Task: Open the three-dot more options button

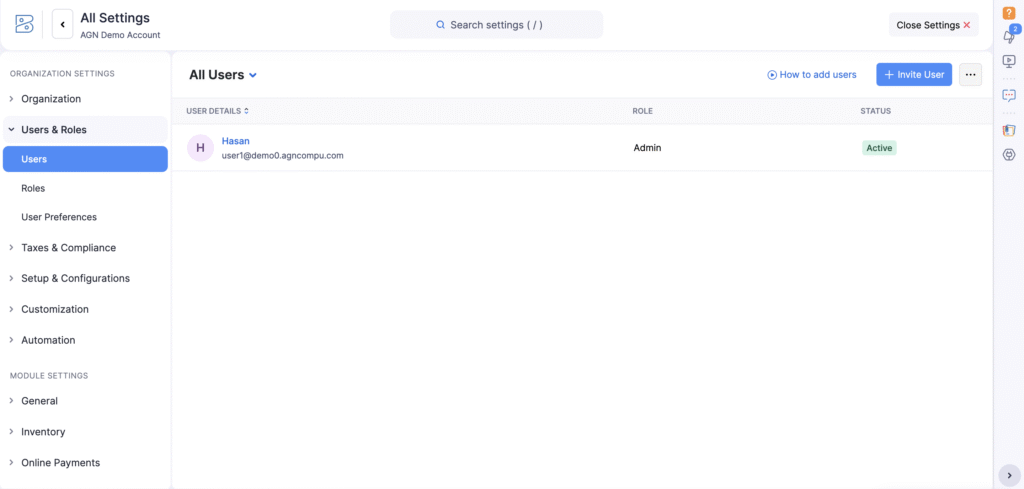Action: tap(970, 74)
